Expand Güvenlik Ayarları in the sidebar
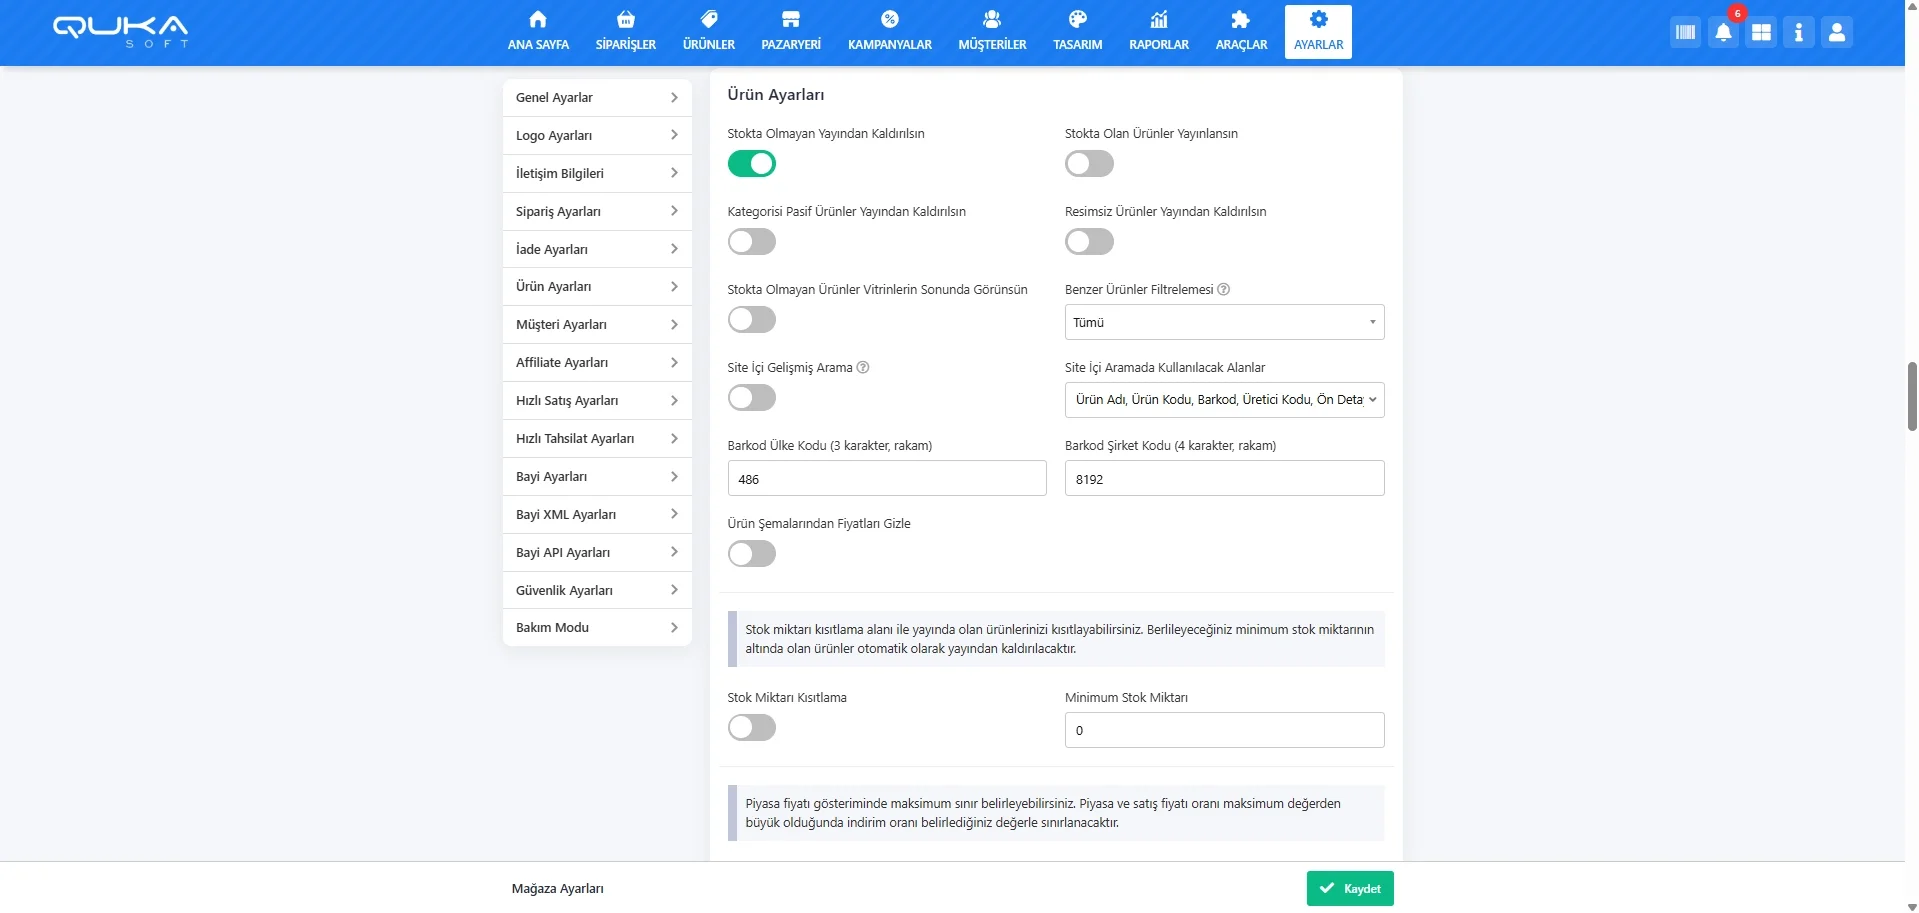 597,591
